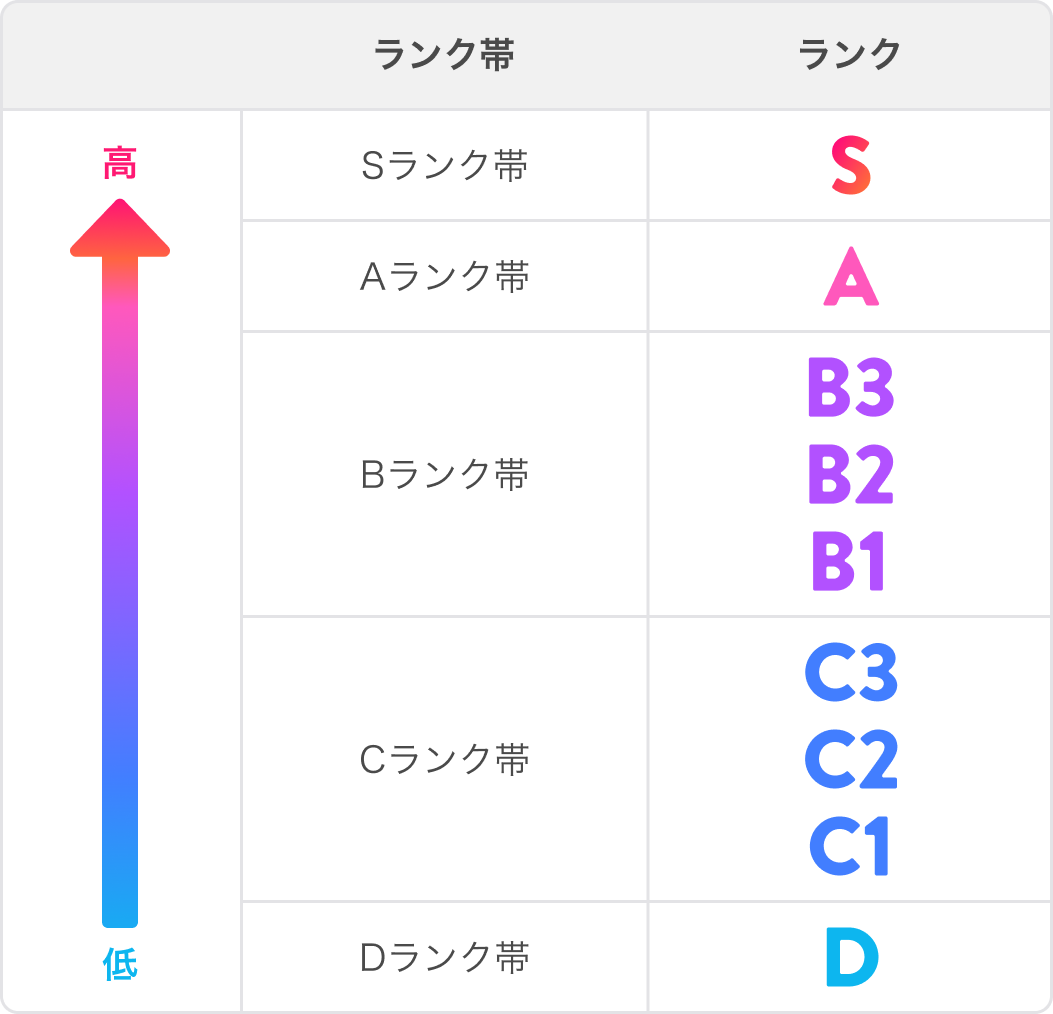Click the red 高 label
The height and width of the screenshot is (1014, 1053).
(x=120, y=163)
